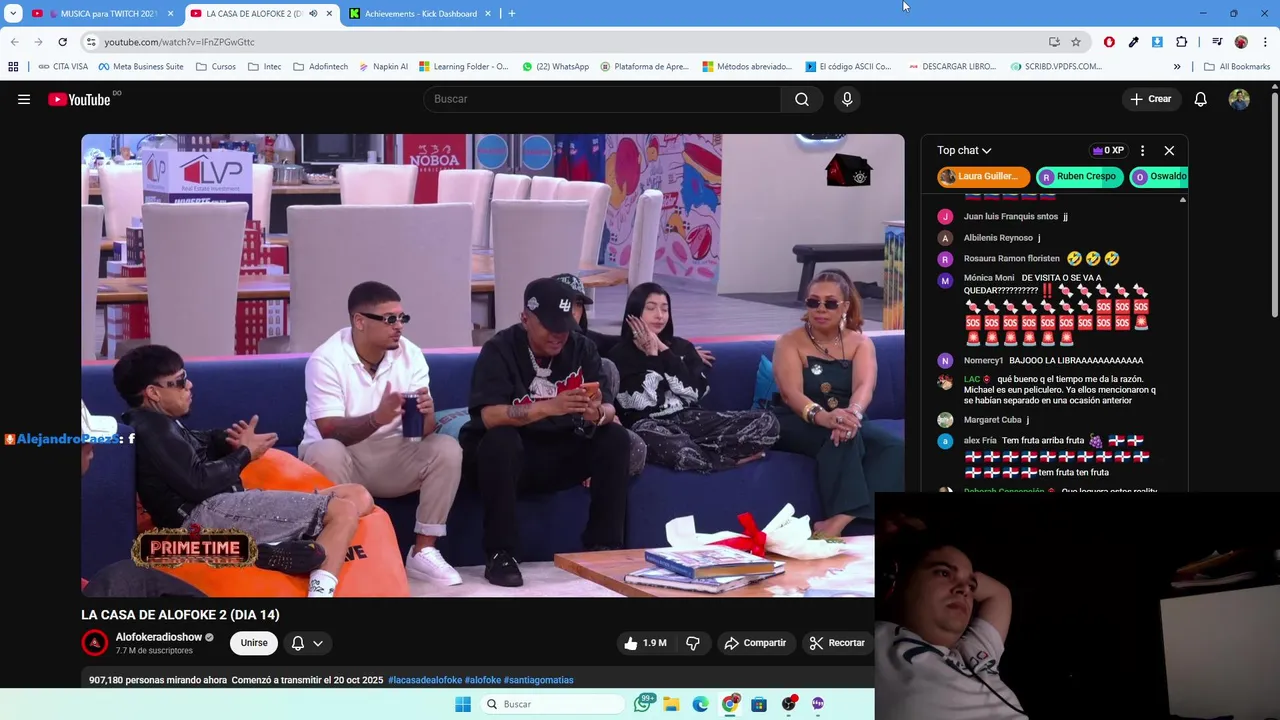This screenshot has width=1280, height=720.
Task: Switch to Achievements - Kick Dashboard tab
Action: point(420,14)
